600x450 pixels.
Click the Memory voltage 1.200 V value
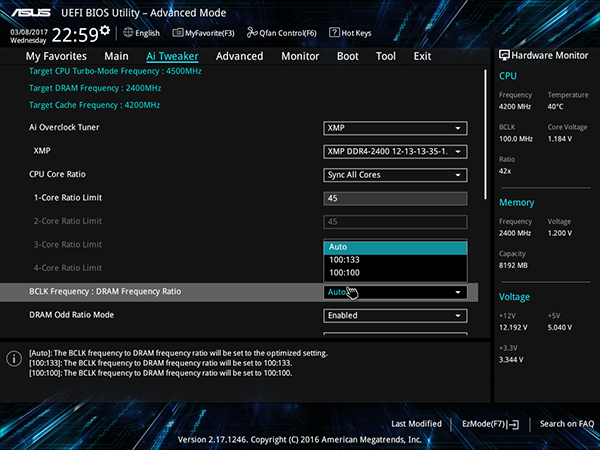point(560,233)
